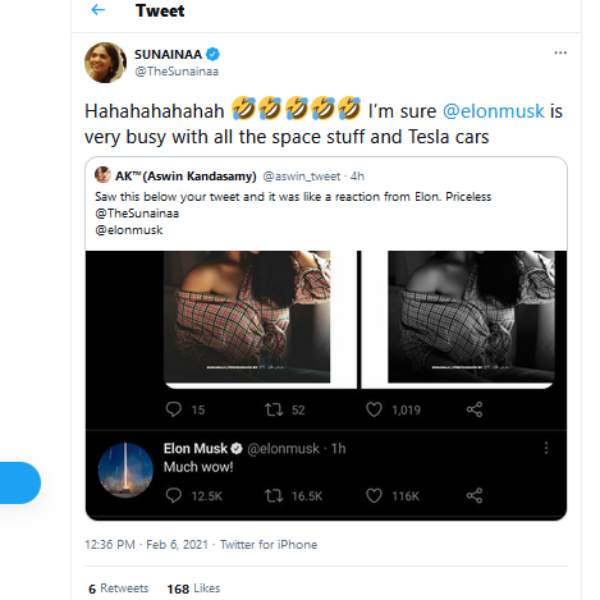Open Aswin Kandasamy's small avatar in quoted tweet

coord(103,175)
